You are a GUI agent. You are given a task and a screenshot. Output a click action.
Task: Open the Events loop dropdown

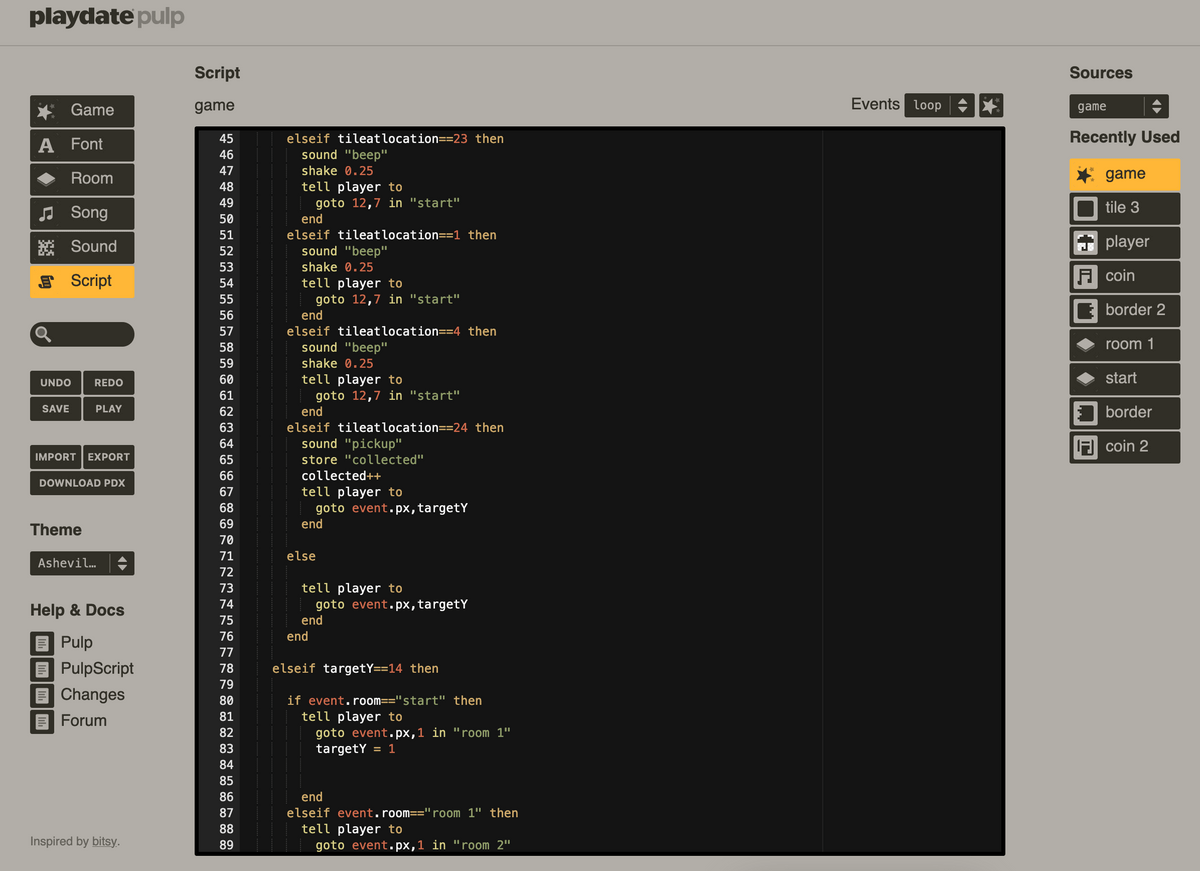tap(938, 105)
